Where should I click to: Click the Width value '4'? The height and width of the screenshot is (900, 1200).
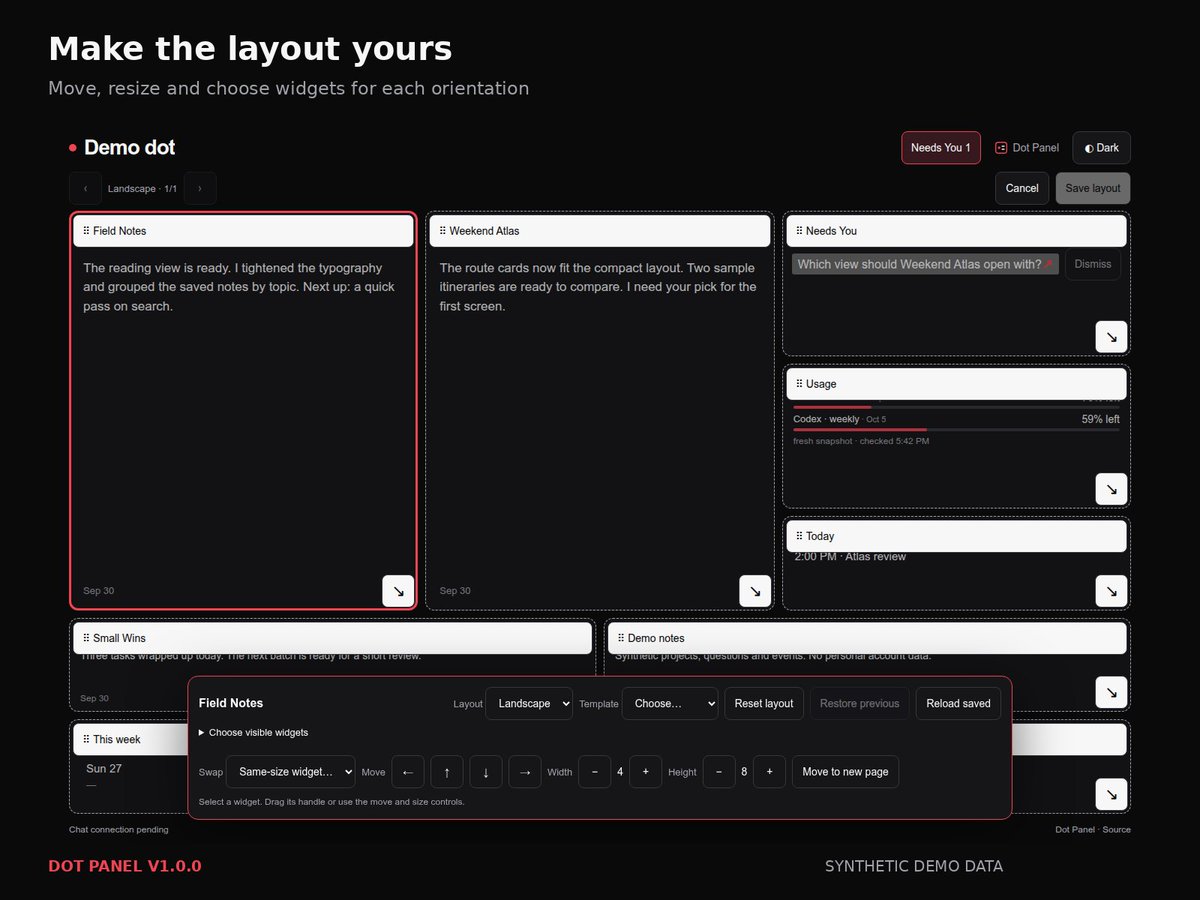[x=620, y=772]
